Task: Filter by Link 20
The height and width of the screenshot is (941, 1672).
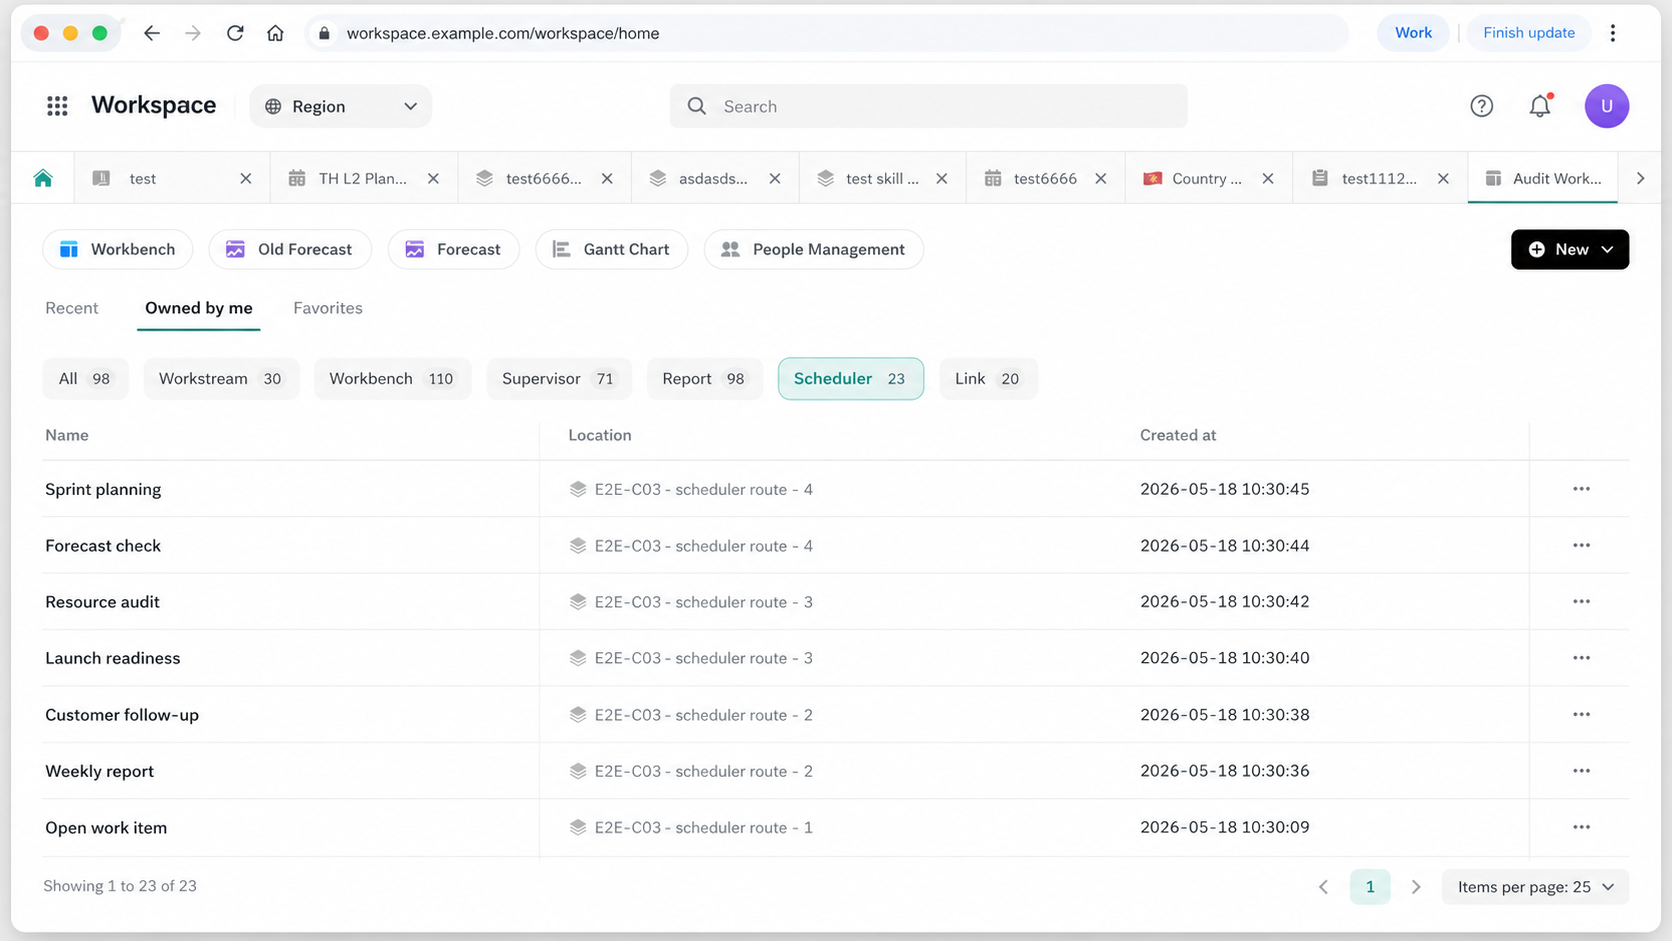Action: (x=988, y=379)
